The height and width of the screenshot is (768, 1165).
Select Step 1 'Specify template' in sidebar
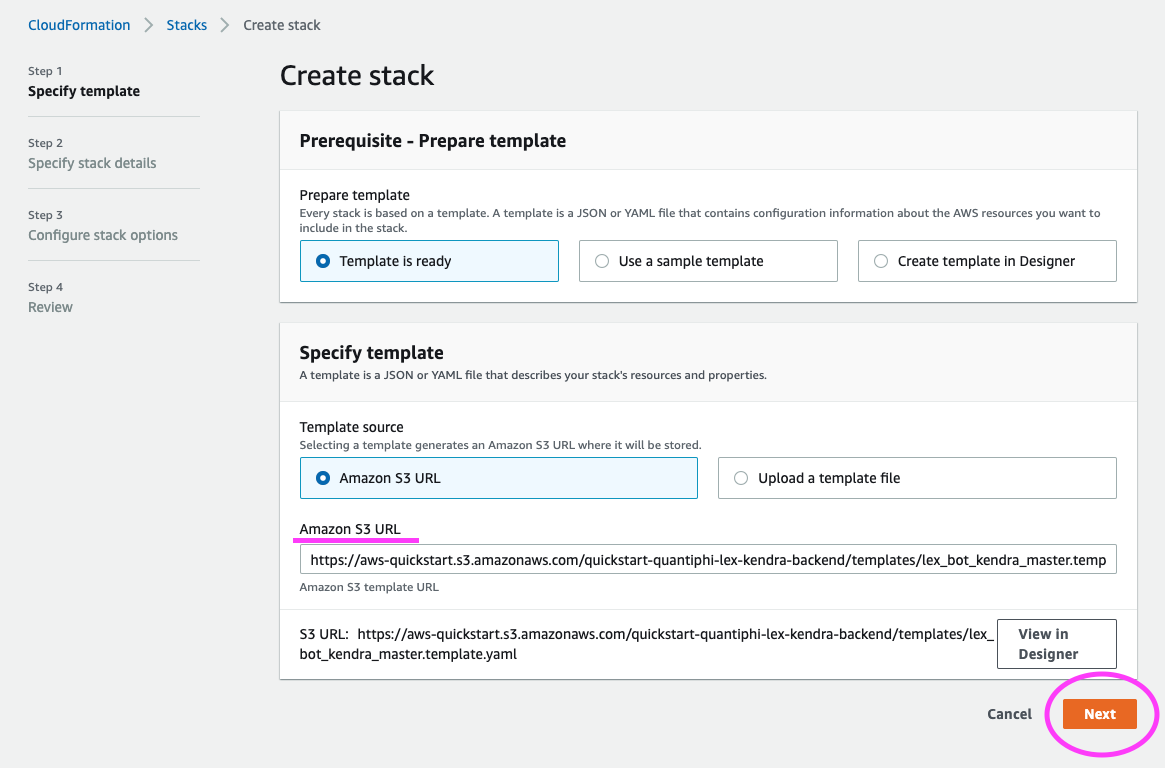click(x=84, y=91)
